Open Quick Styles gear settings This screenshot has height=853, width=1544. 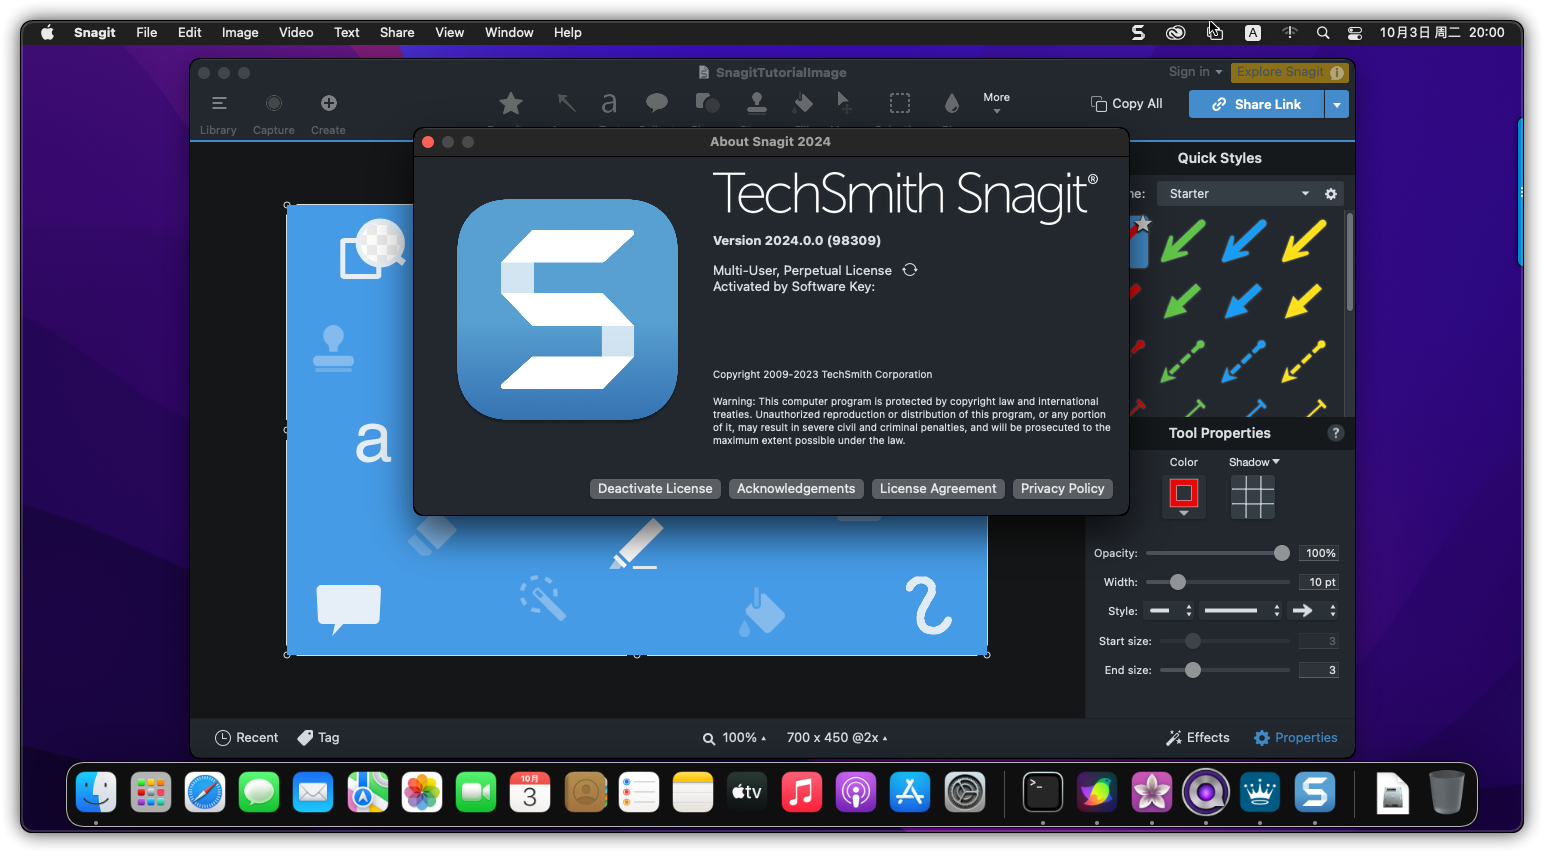click(x=1331, y=194)
